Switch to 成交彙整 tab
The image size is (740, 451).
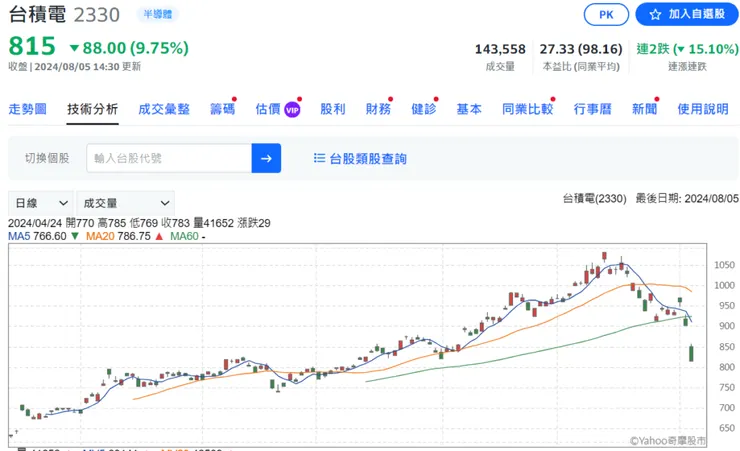[x=164, y=109]
